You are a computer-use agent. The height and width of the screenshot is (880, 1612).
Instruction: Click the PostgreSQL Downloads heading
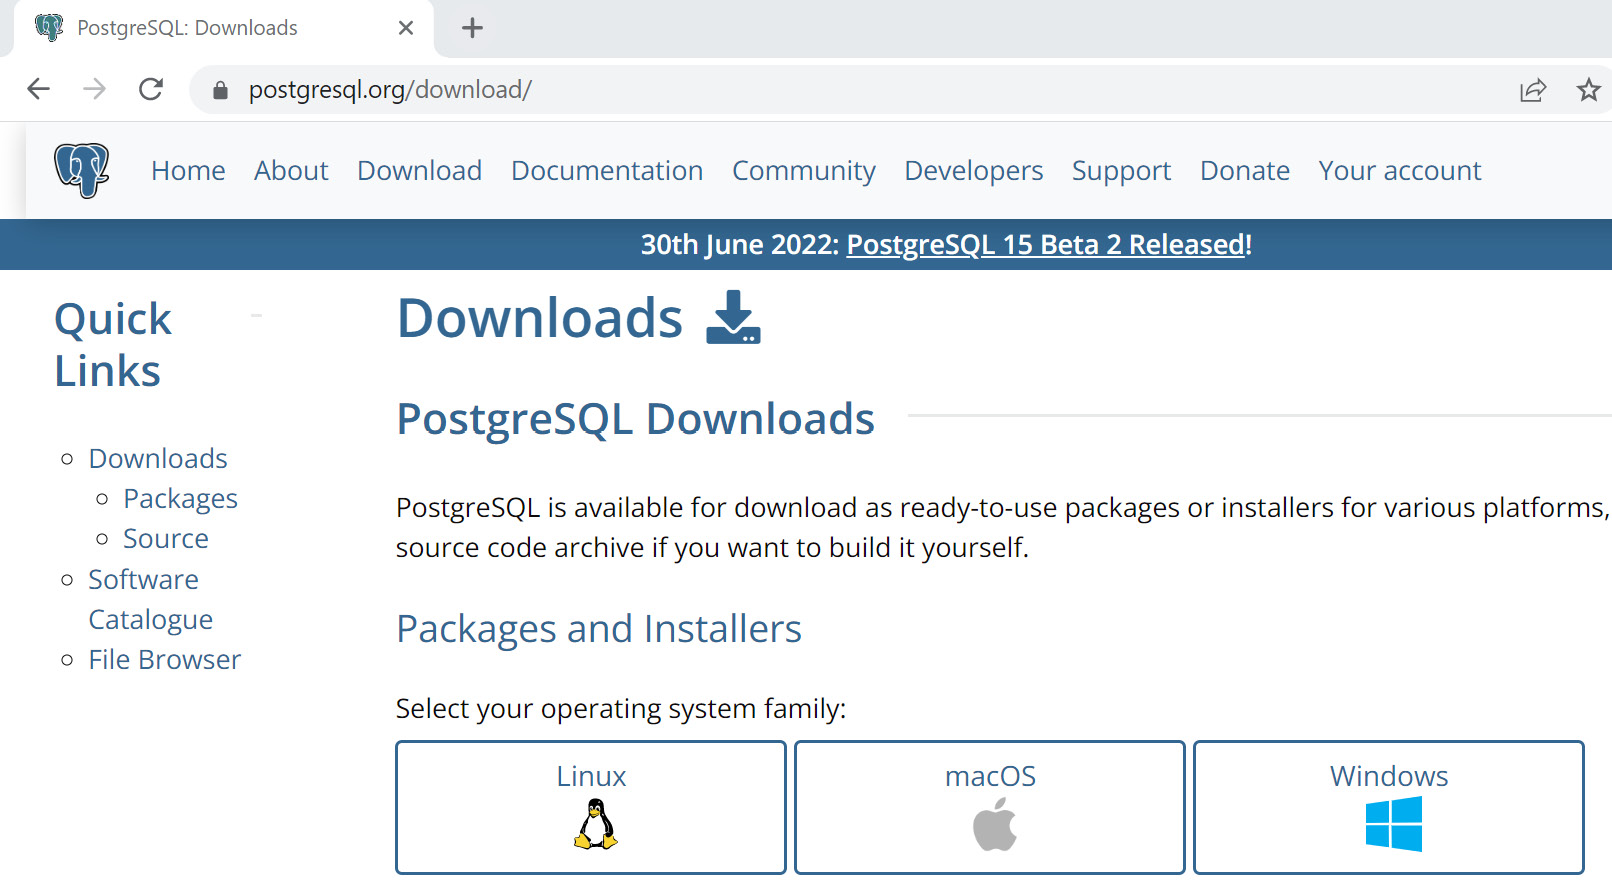[636, 419]
